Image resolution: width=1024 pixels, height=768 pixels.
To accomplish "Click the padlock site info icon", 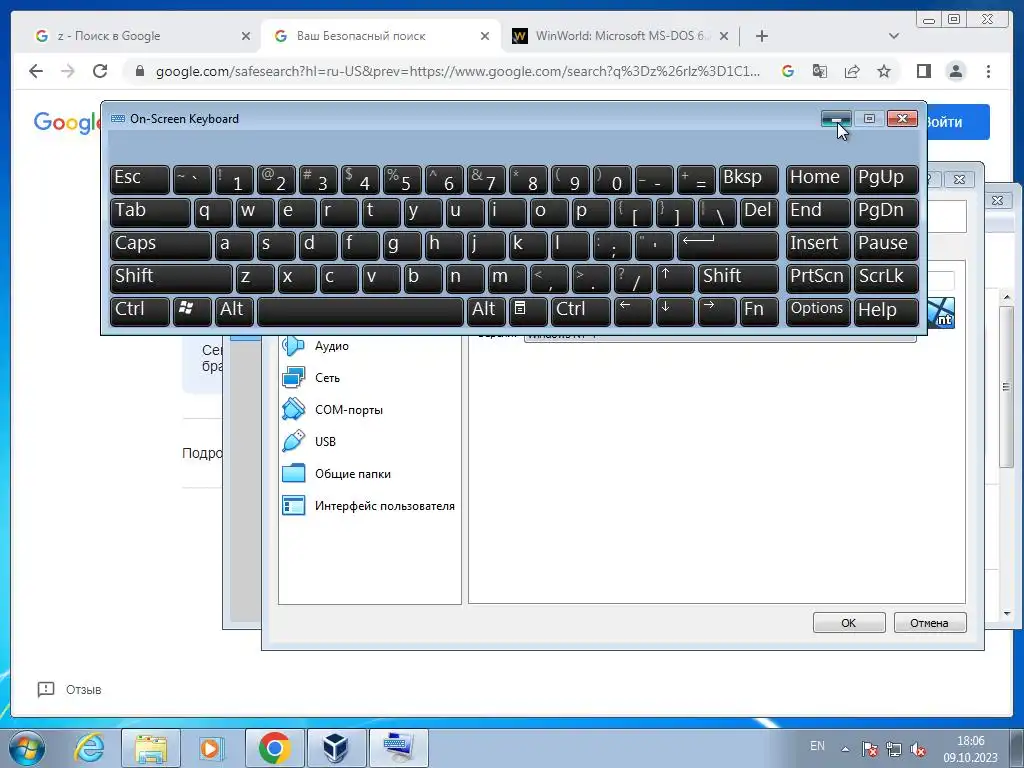I will coord(140,71).
